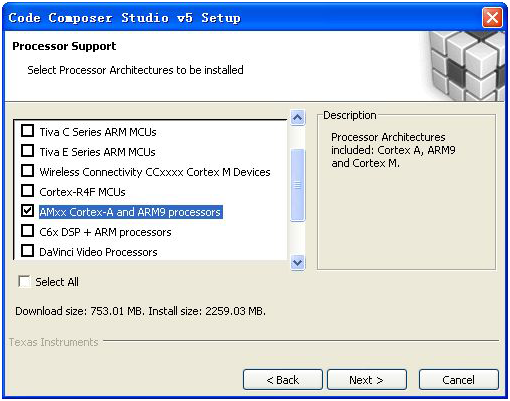Return using the Back button
Viewport: 510px width, 401px height.
[283, 379]
